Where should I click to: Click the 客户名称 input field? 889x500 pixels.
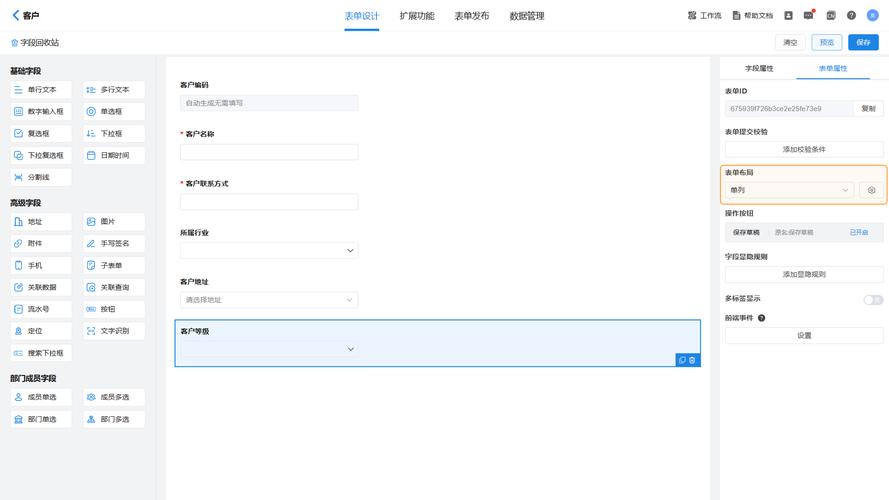(x=268, y=152)
